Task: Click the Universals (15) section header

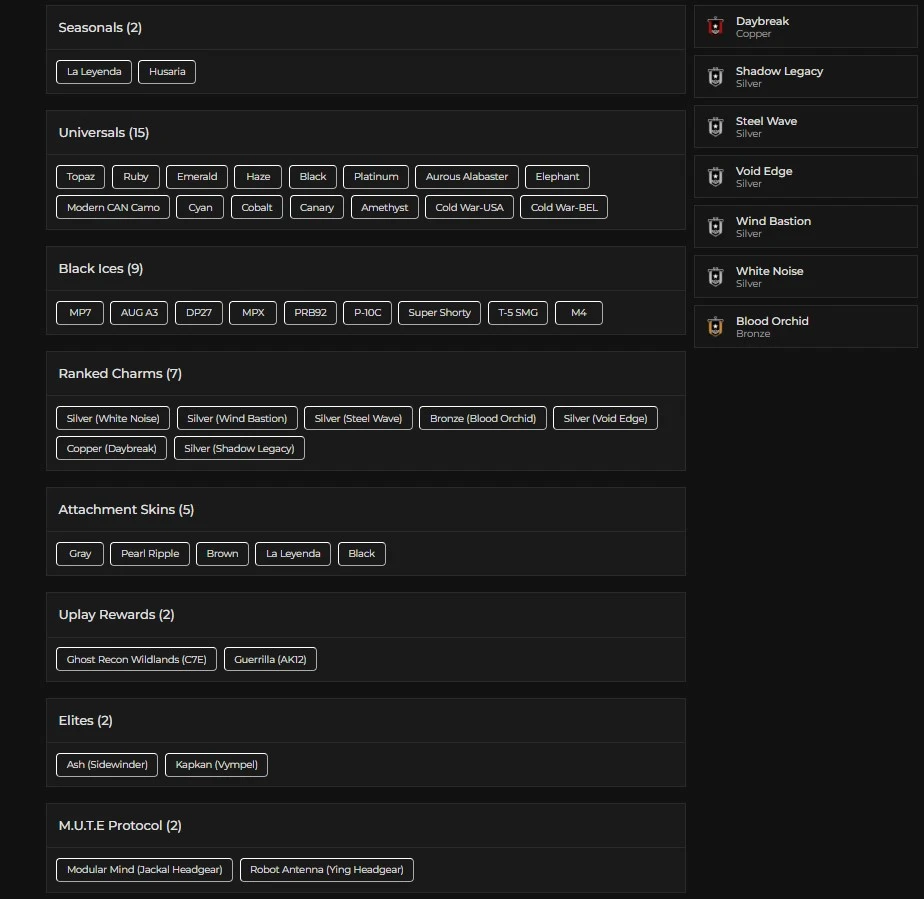Action: pyautogui.click(x=104, y=133)
